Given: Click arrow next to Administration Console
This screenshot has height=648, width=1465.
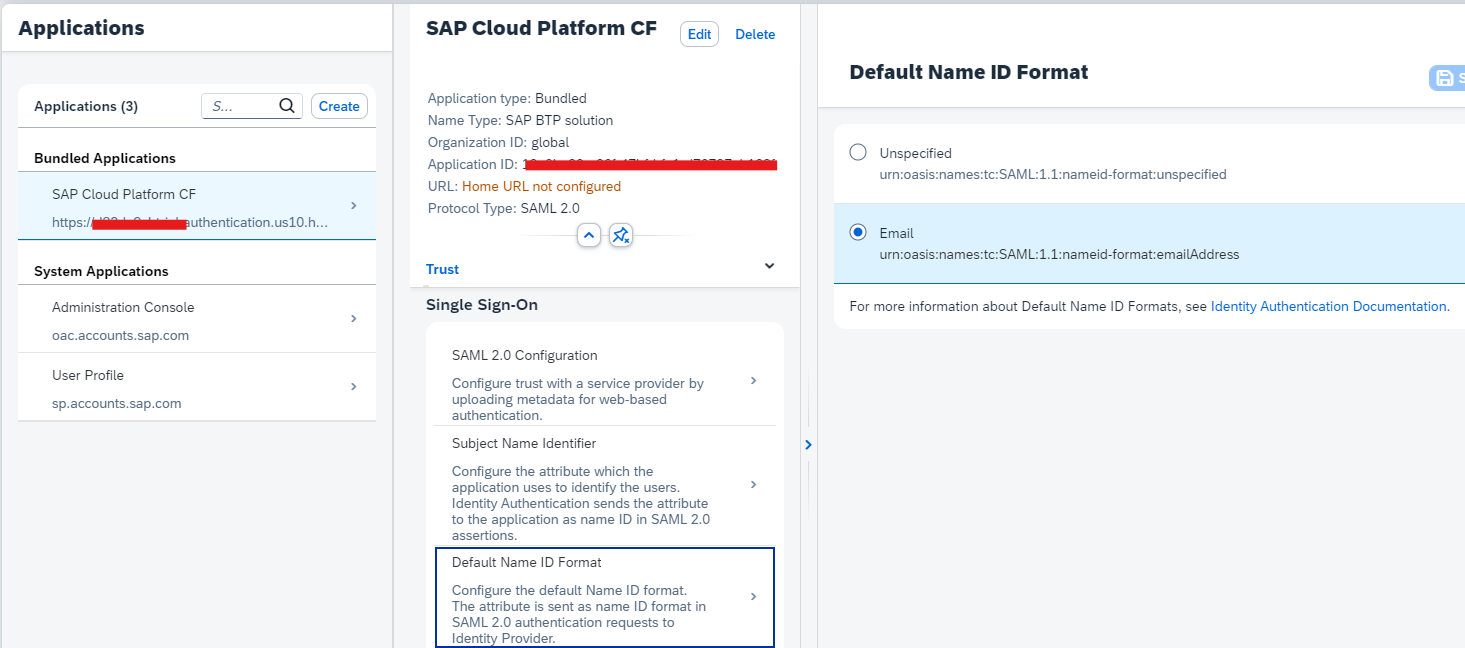Looking at the screenshot, I should coord(354,319).
